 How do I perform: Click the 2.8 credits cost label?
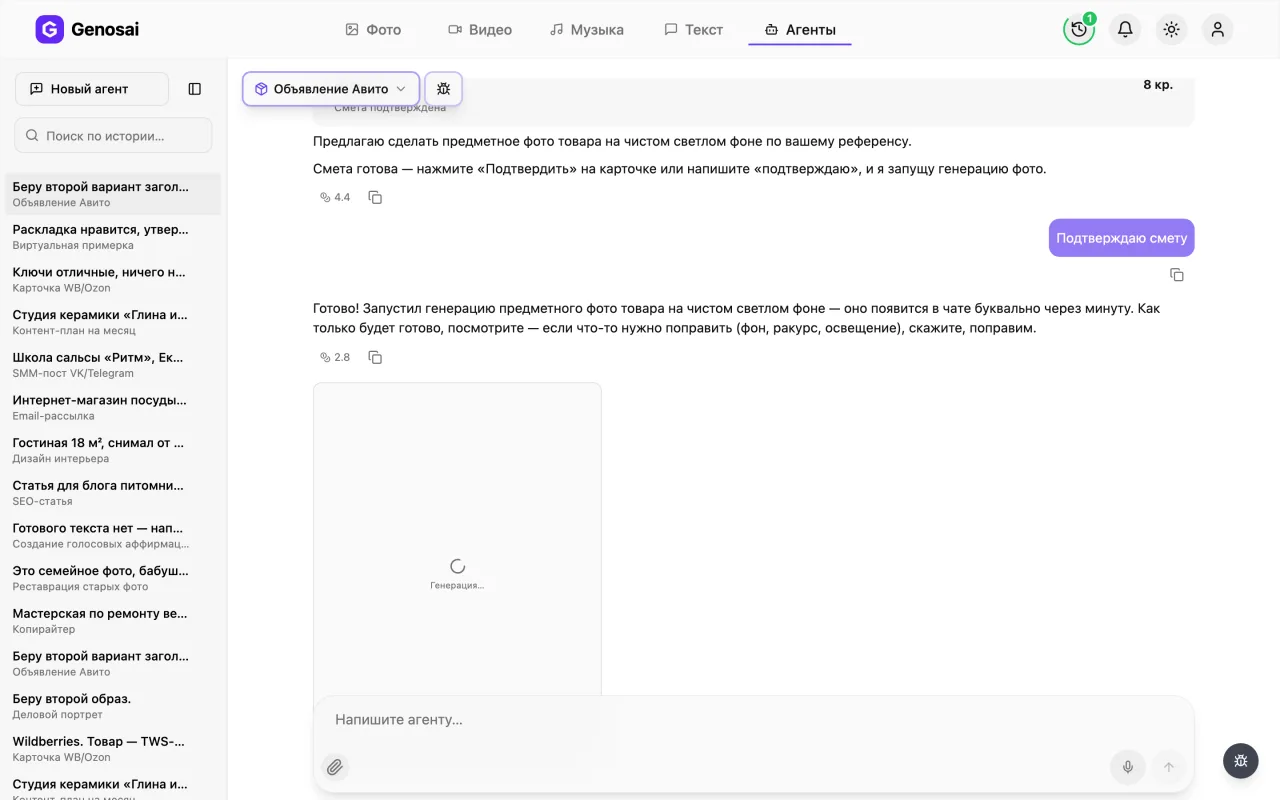click(x=335, y=357)
